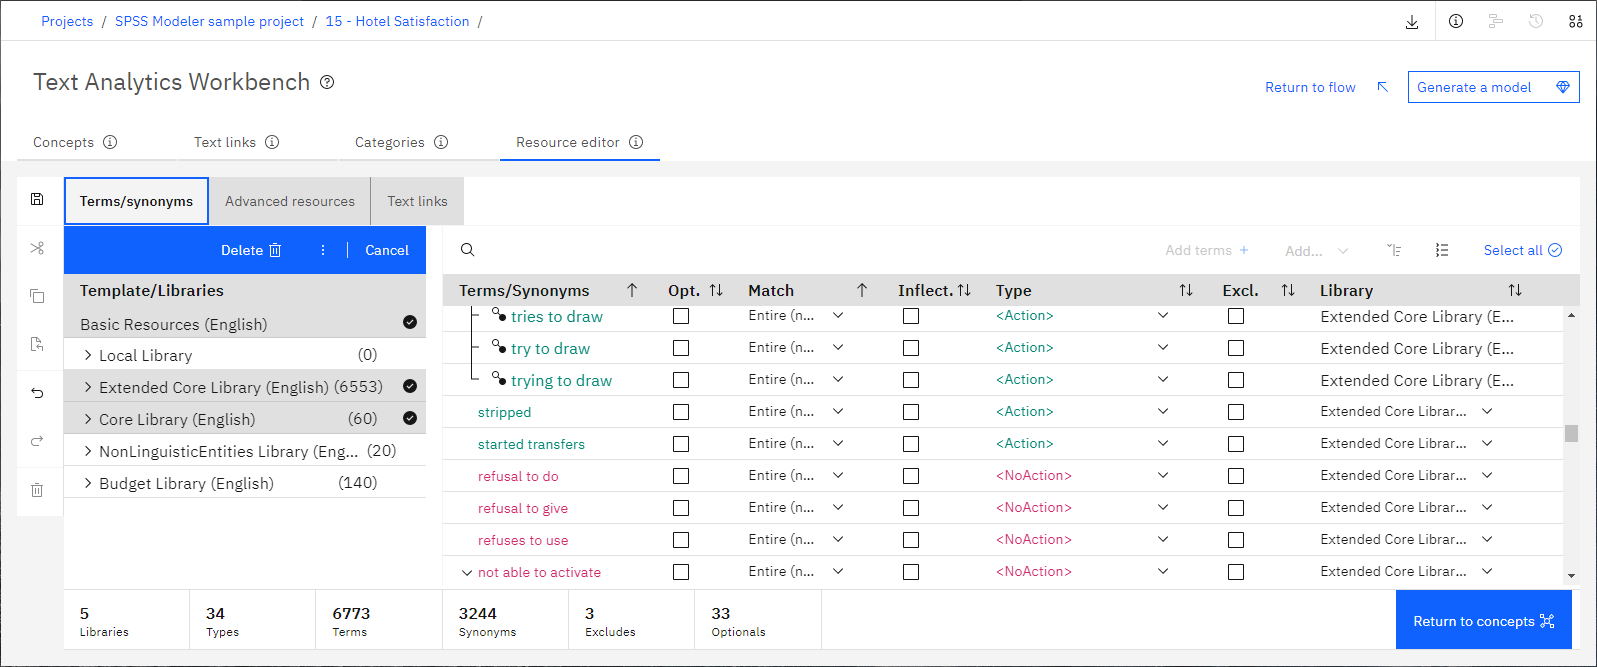Click the undo arrow icon in sidebar
This screenshot has height=667, width=1597.
point(37,393)
